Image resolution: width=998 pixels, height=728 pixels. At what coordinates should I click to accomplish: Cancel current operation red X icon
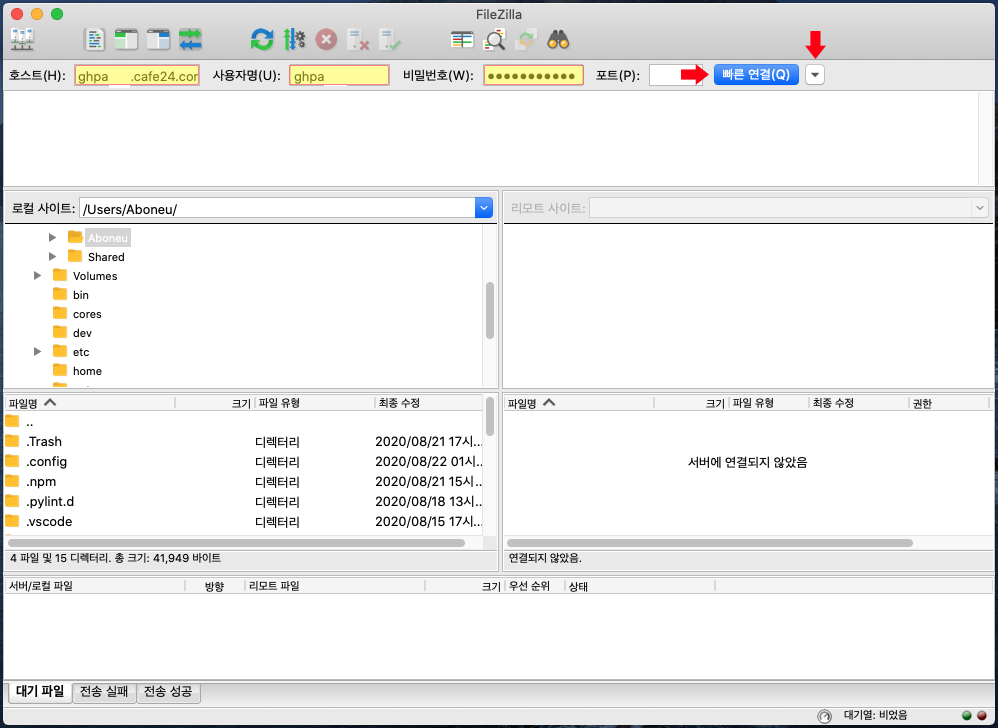click(326, 40)
